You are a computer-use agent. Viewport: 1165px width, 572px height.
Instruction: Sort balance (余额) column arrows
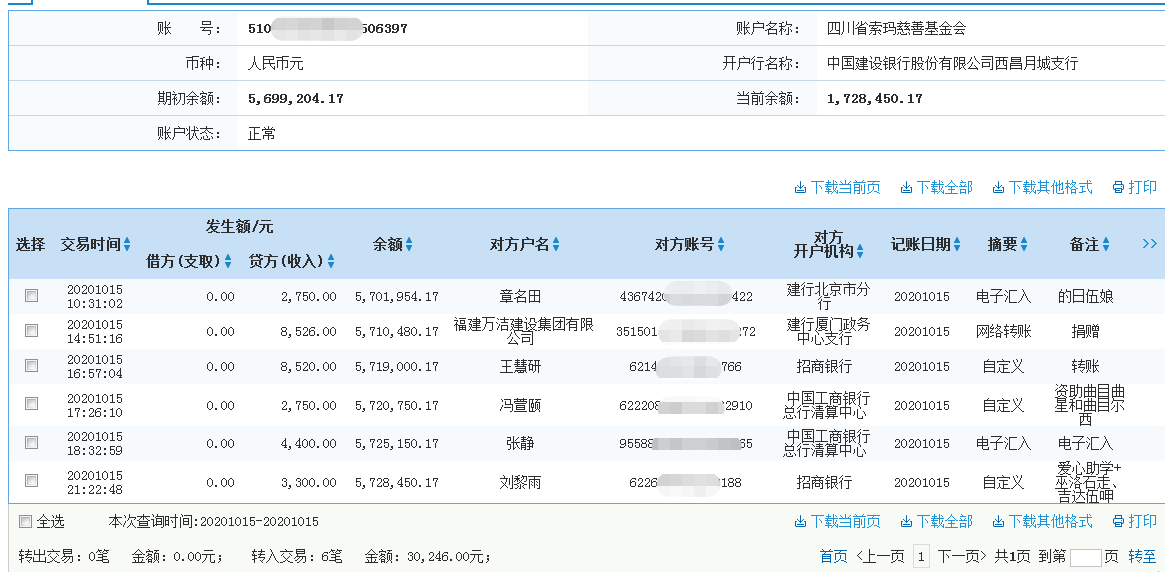tap(409, 244)
